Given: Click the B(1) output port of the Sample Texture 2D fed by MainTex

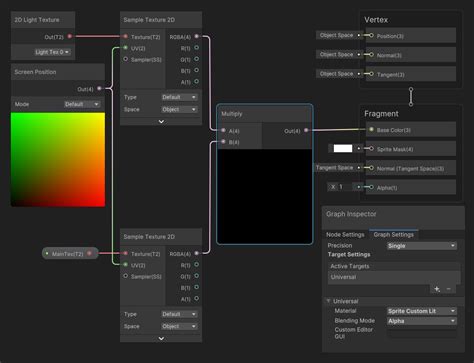Looking at the screenshot, I should (x=197, y=287).
